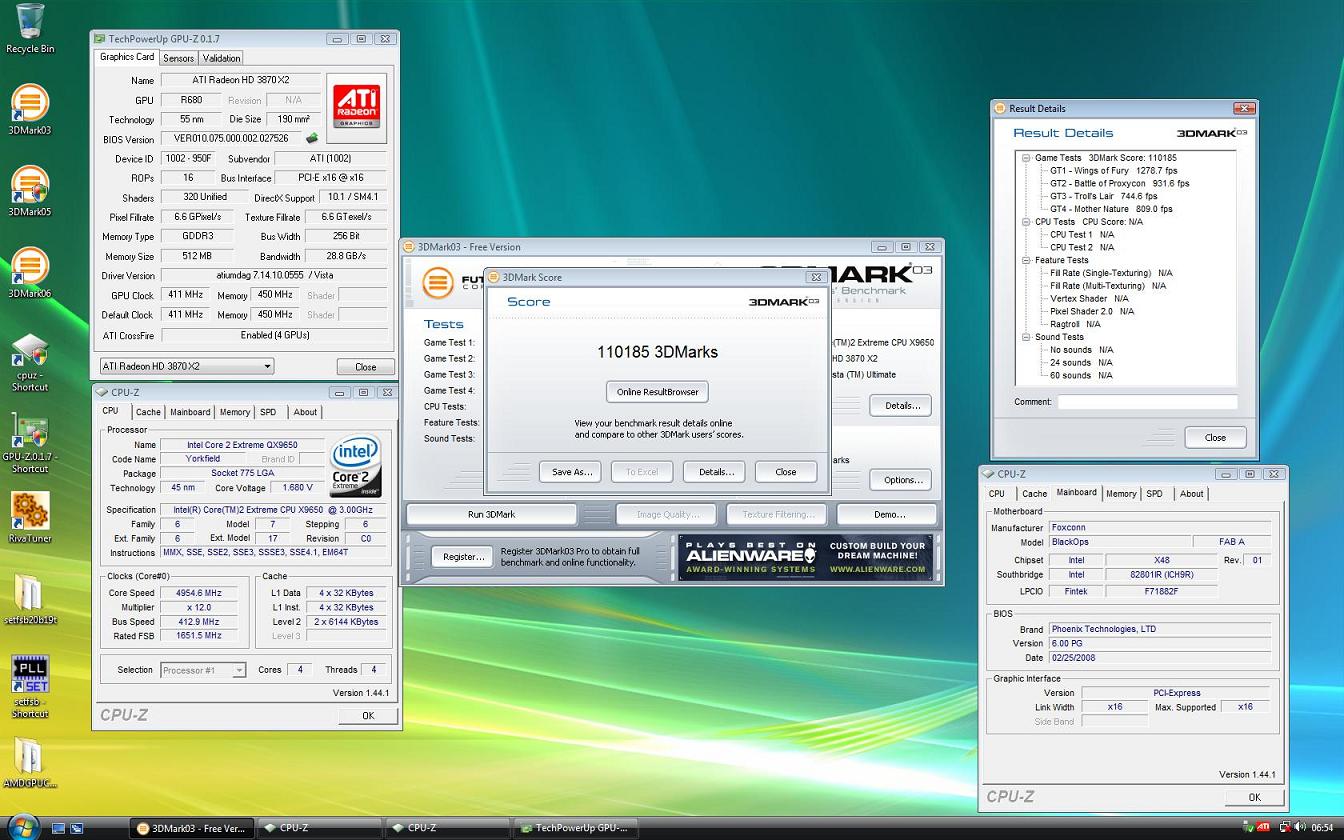Click Save As in the 3DMark Score dialog
Image resolution: width=1344 pixels, height=840 pixels.
tap(572, 472)
